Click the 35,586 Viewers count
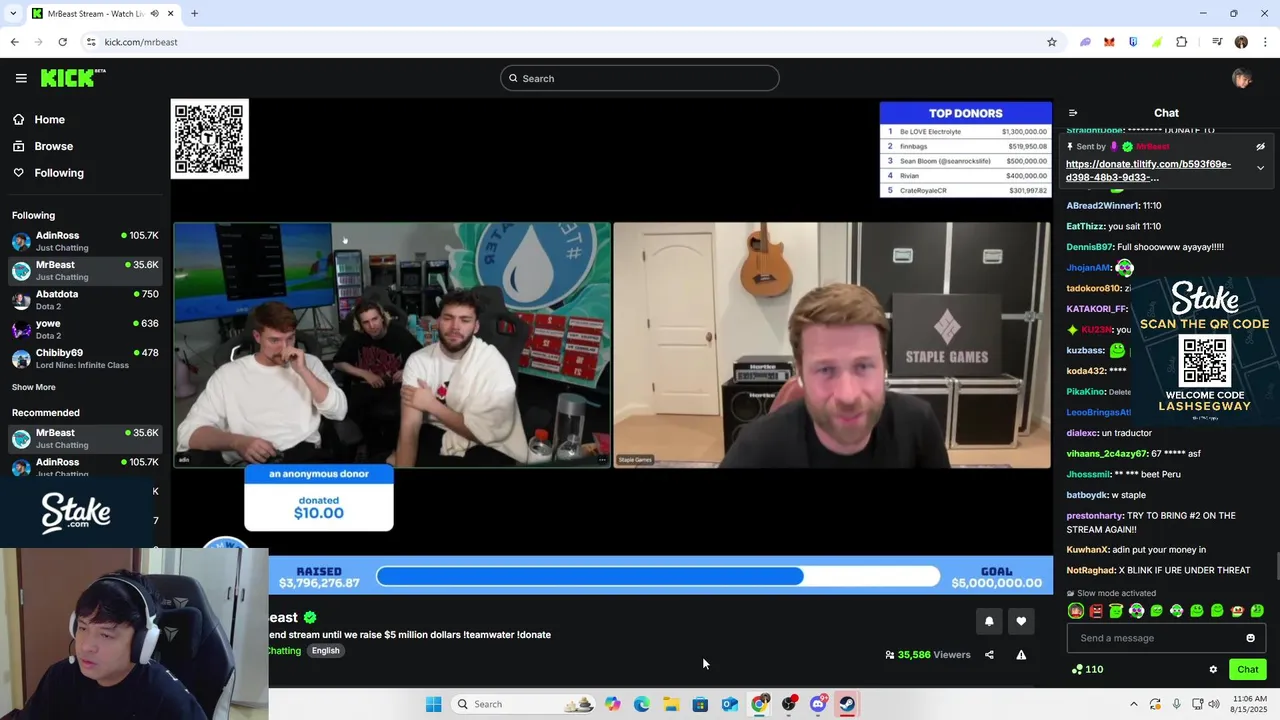The height and width of the screenshot is (720, 1280). (x=927, y=655)
